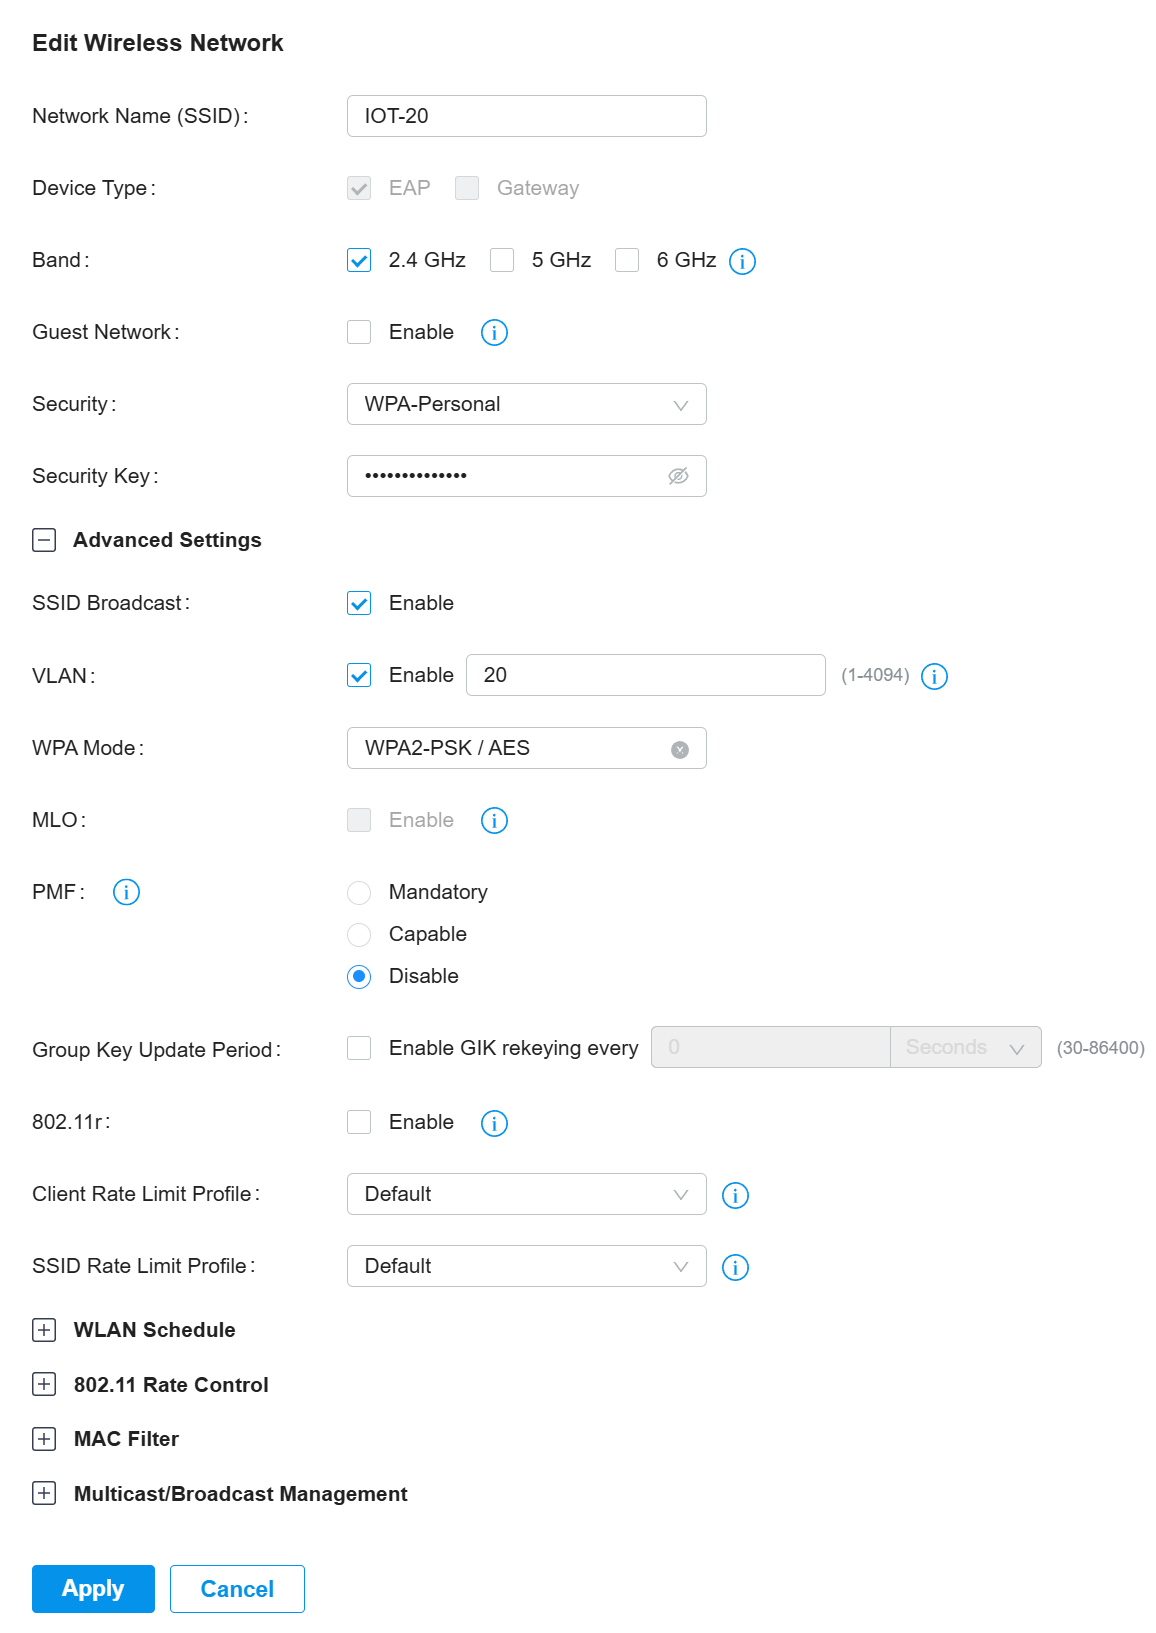Open Guest Network info icon
1156x1633 pixels.
[494, 332]
